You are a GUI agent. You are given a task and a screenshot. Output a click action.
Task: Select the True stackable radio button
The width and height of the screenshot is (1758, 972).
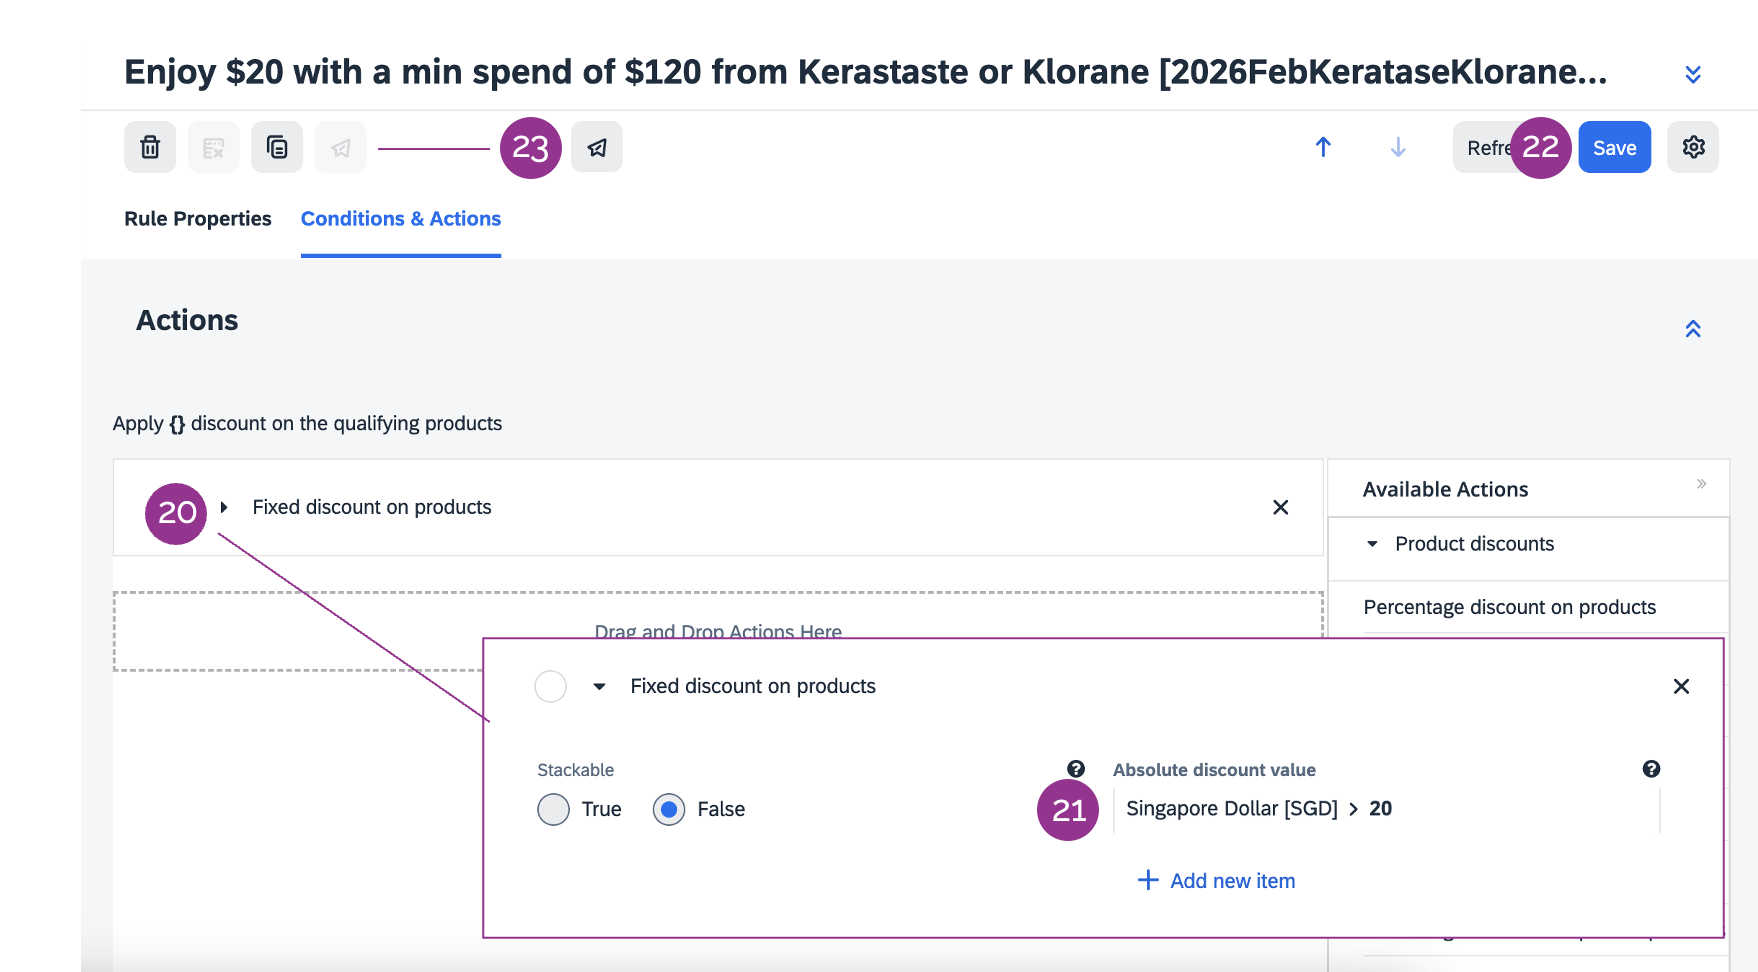coord(553,809)
